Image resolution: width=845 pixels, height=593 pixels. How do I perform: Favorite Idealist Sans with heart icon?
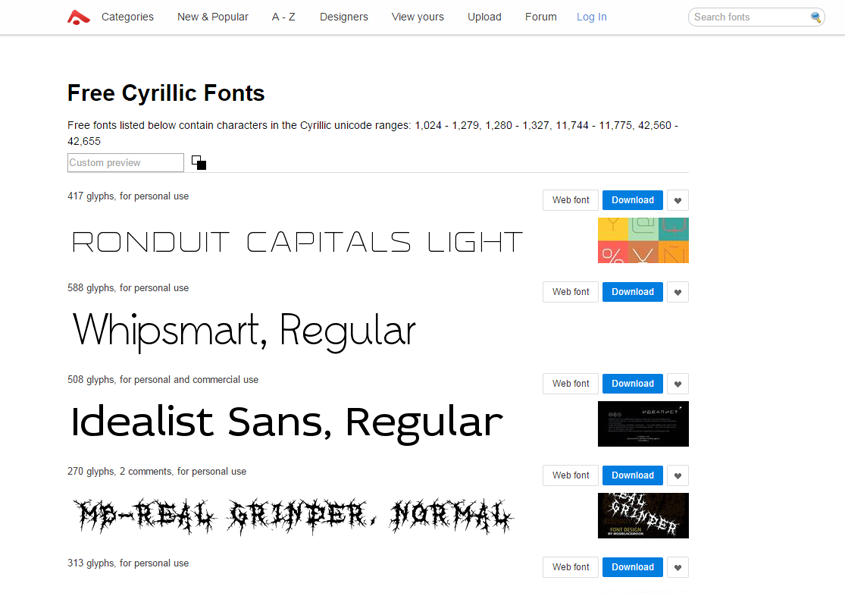click(677, 384)
